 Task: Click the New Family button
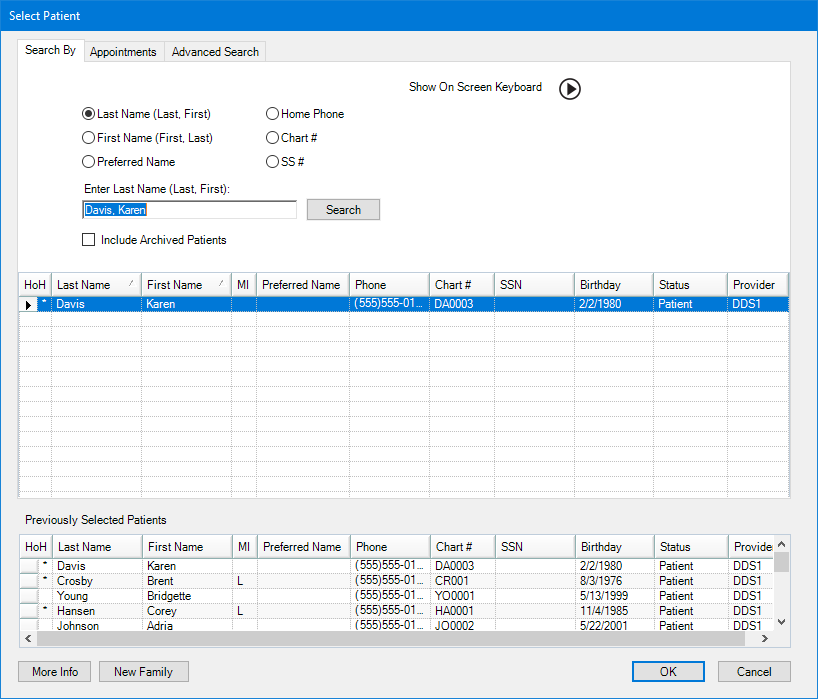(x=143, y=672)
